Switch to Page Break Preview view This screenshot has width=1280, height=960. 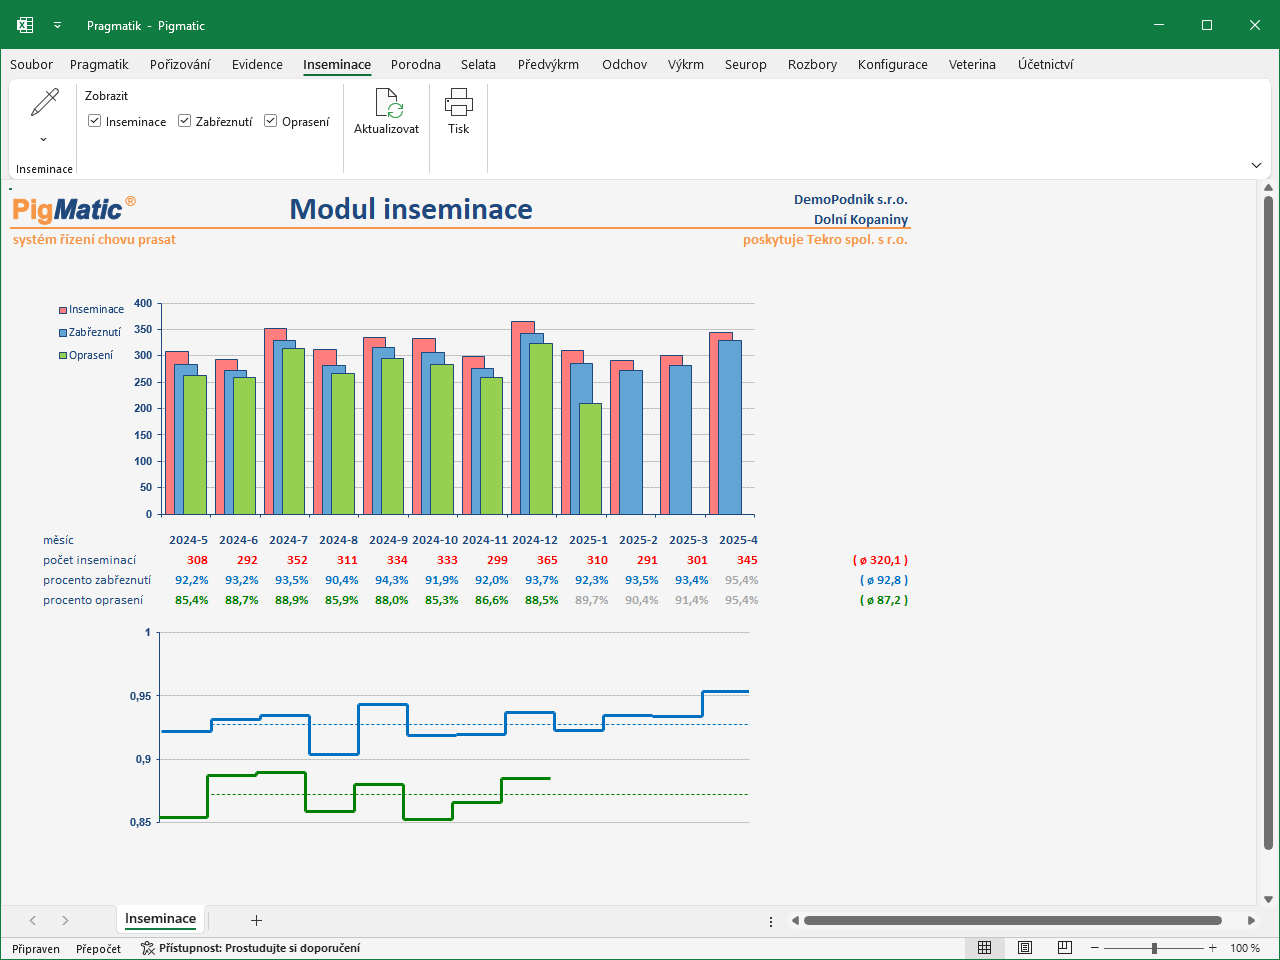[1065, 948]
